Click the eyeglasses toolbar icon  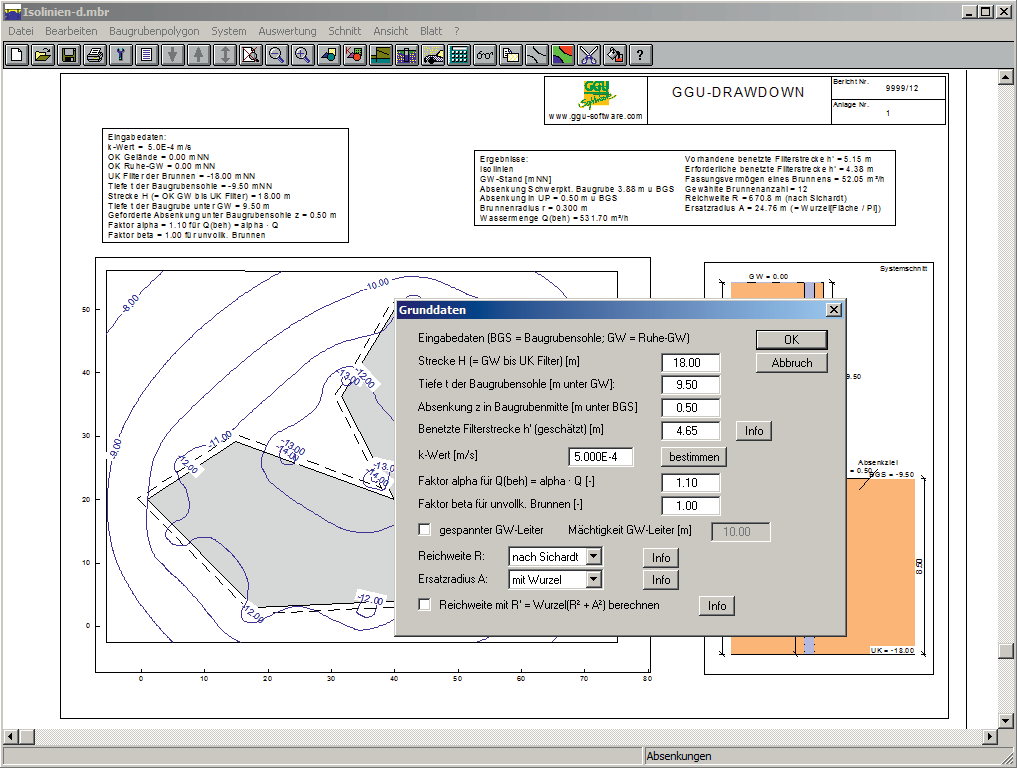(x=485, y=55)
